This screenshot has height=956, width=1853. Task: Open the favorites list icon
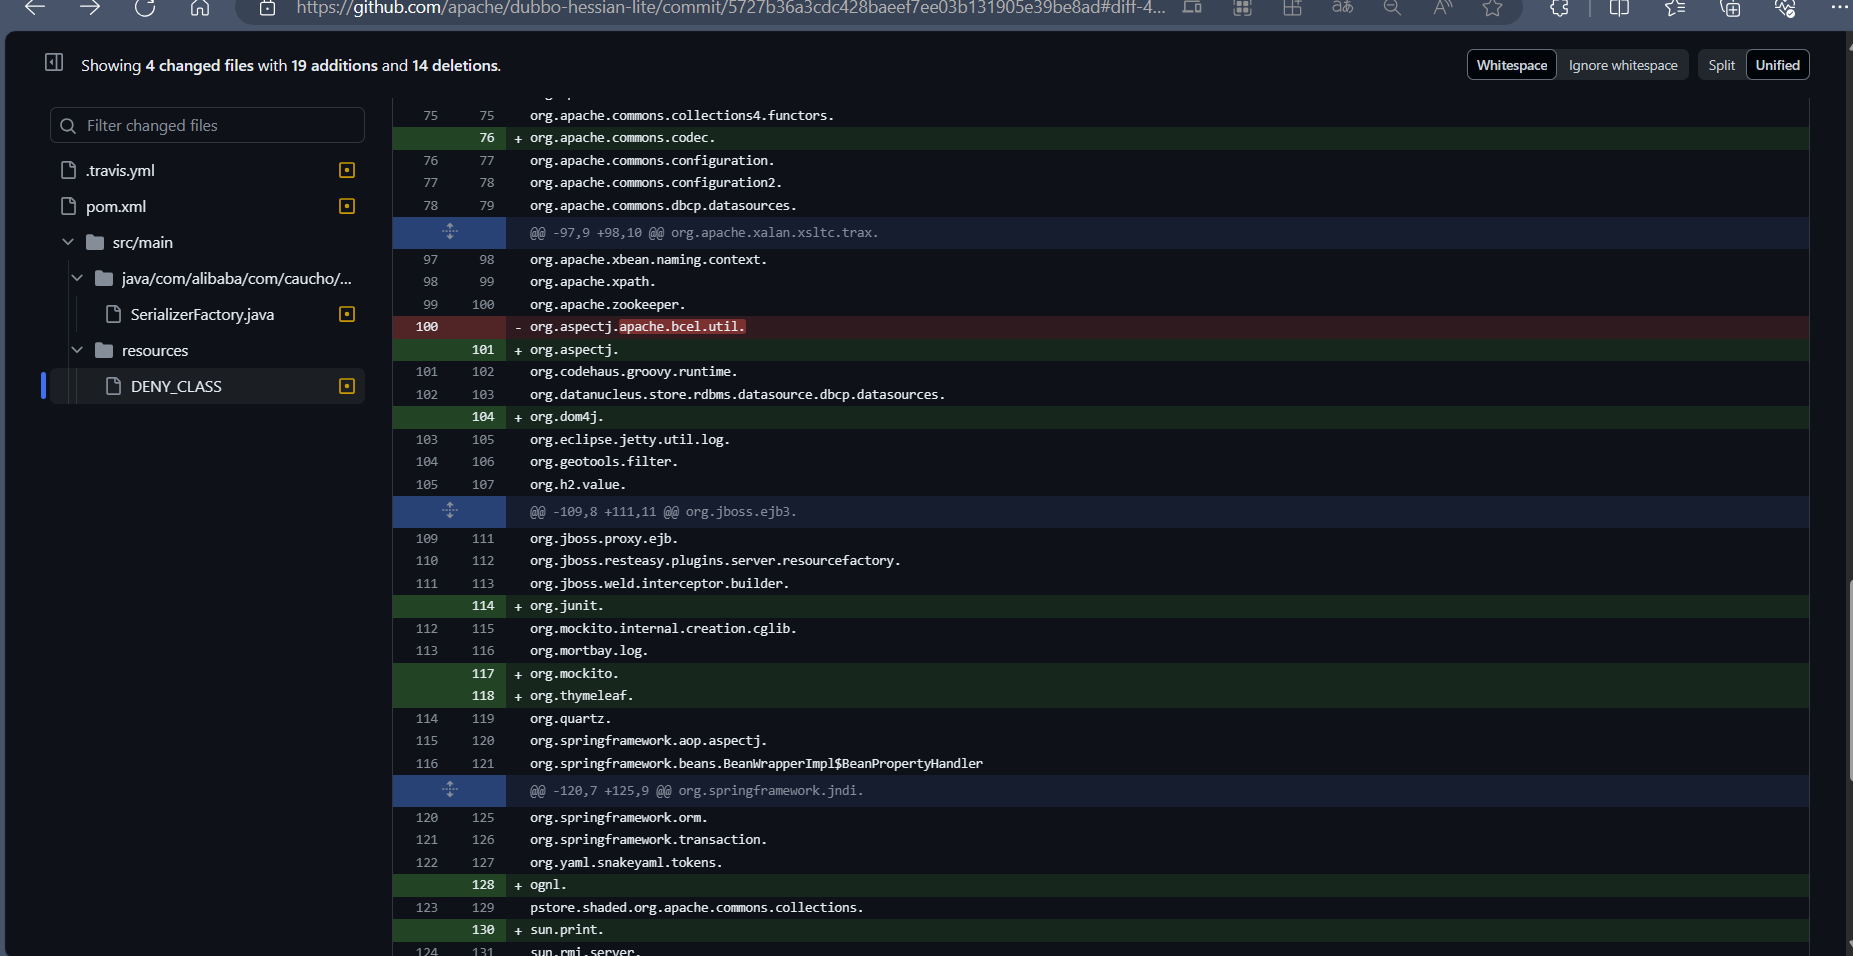[x=1675, y=8]
